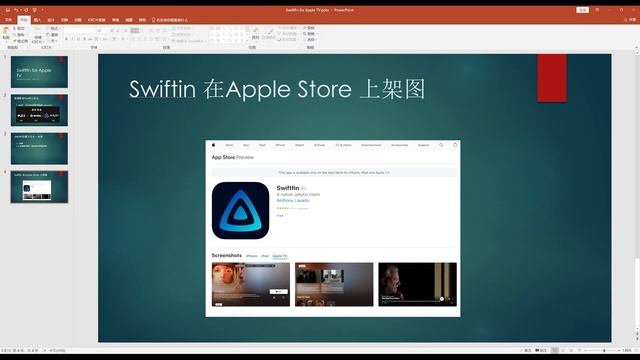The height and width of the screenshot is (360, 640).
Task: Switch to the Review (审阅) tab
Action: [x=116, y=20]
